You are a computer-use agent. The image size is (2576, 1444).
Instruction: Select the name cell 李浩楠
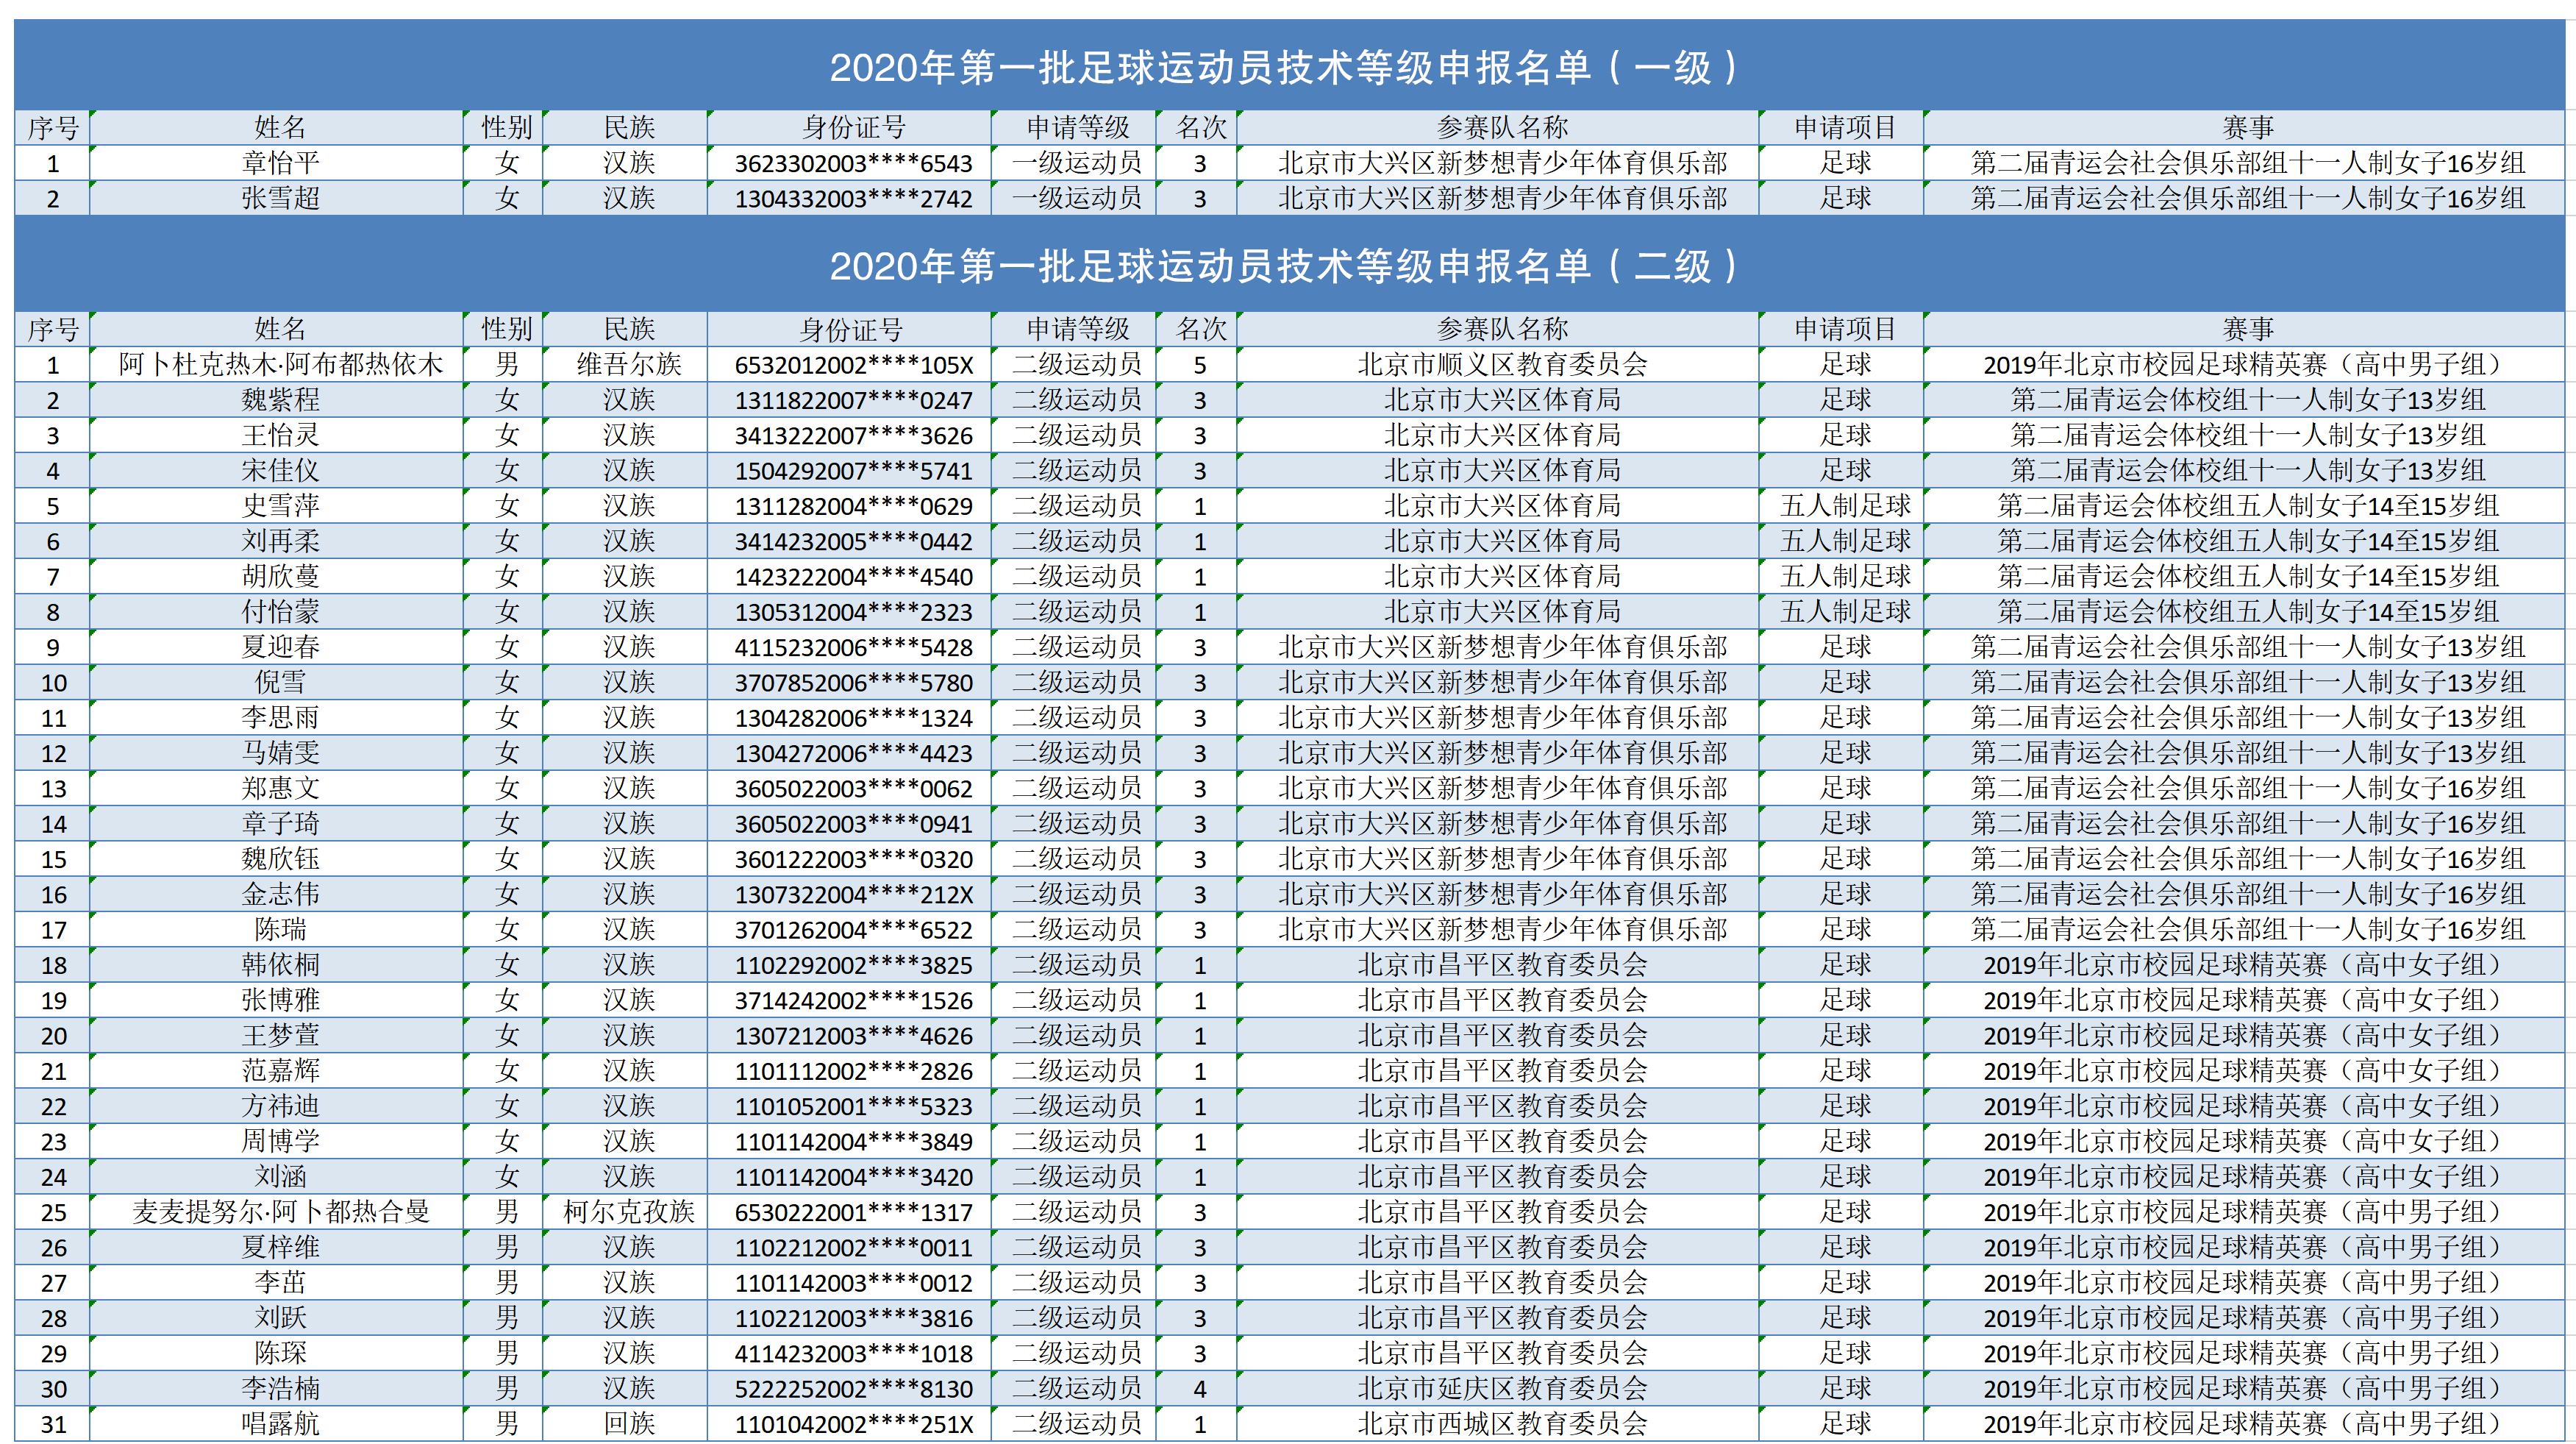coord(280,1388)
